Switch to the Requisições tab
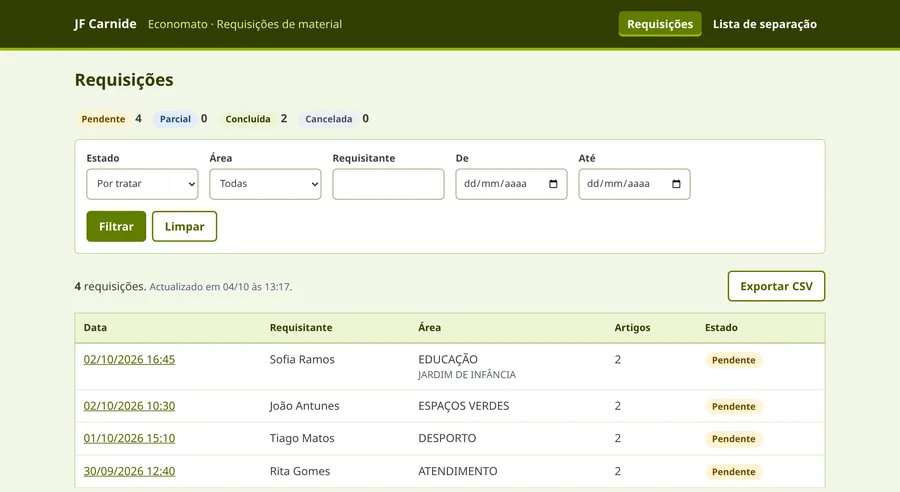 [660, 24]
